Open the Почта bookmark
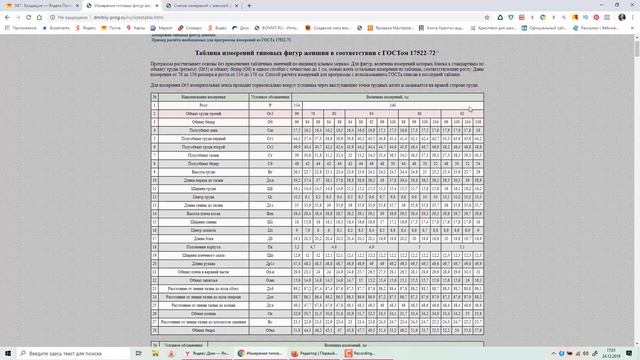 click(x=111, y=28)
